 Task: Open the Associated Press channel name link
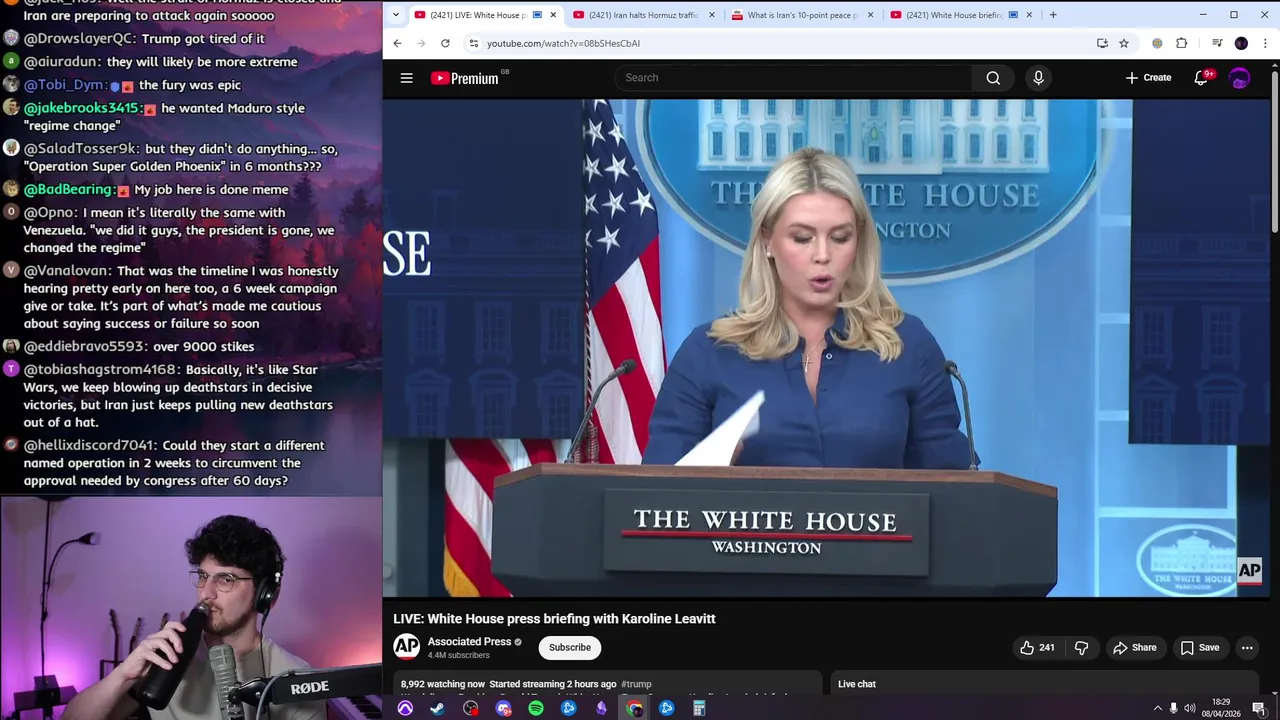pyautogui.click(x=469, y=641)
